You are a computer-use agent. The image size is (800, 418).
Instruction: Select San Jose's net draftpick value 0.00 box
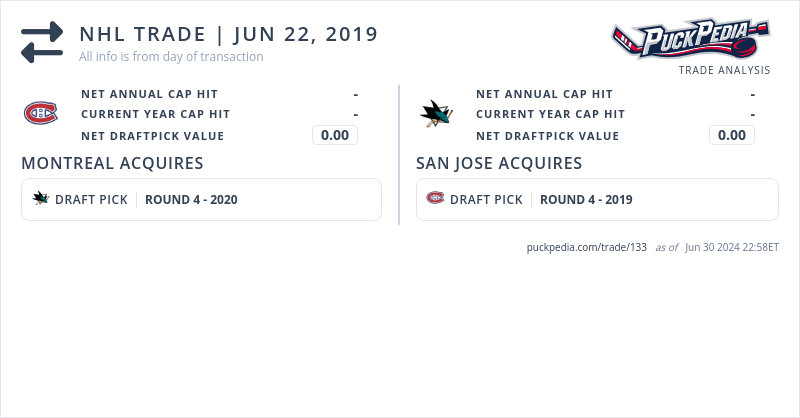[x=732, y=135]
